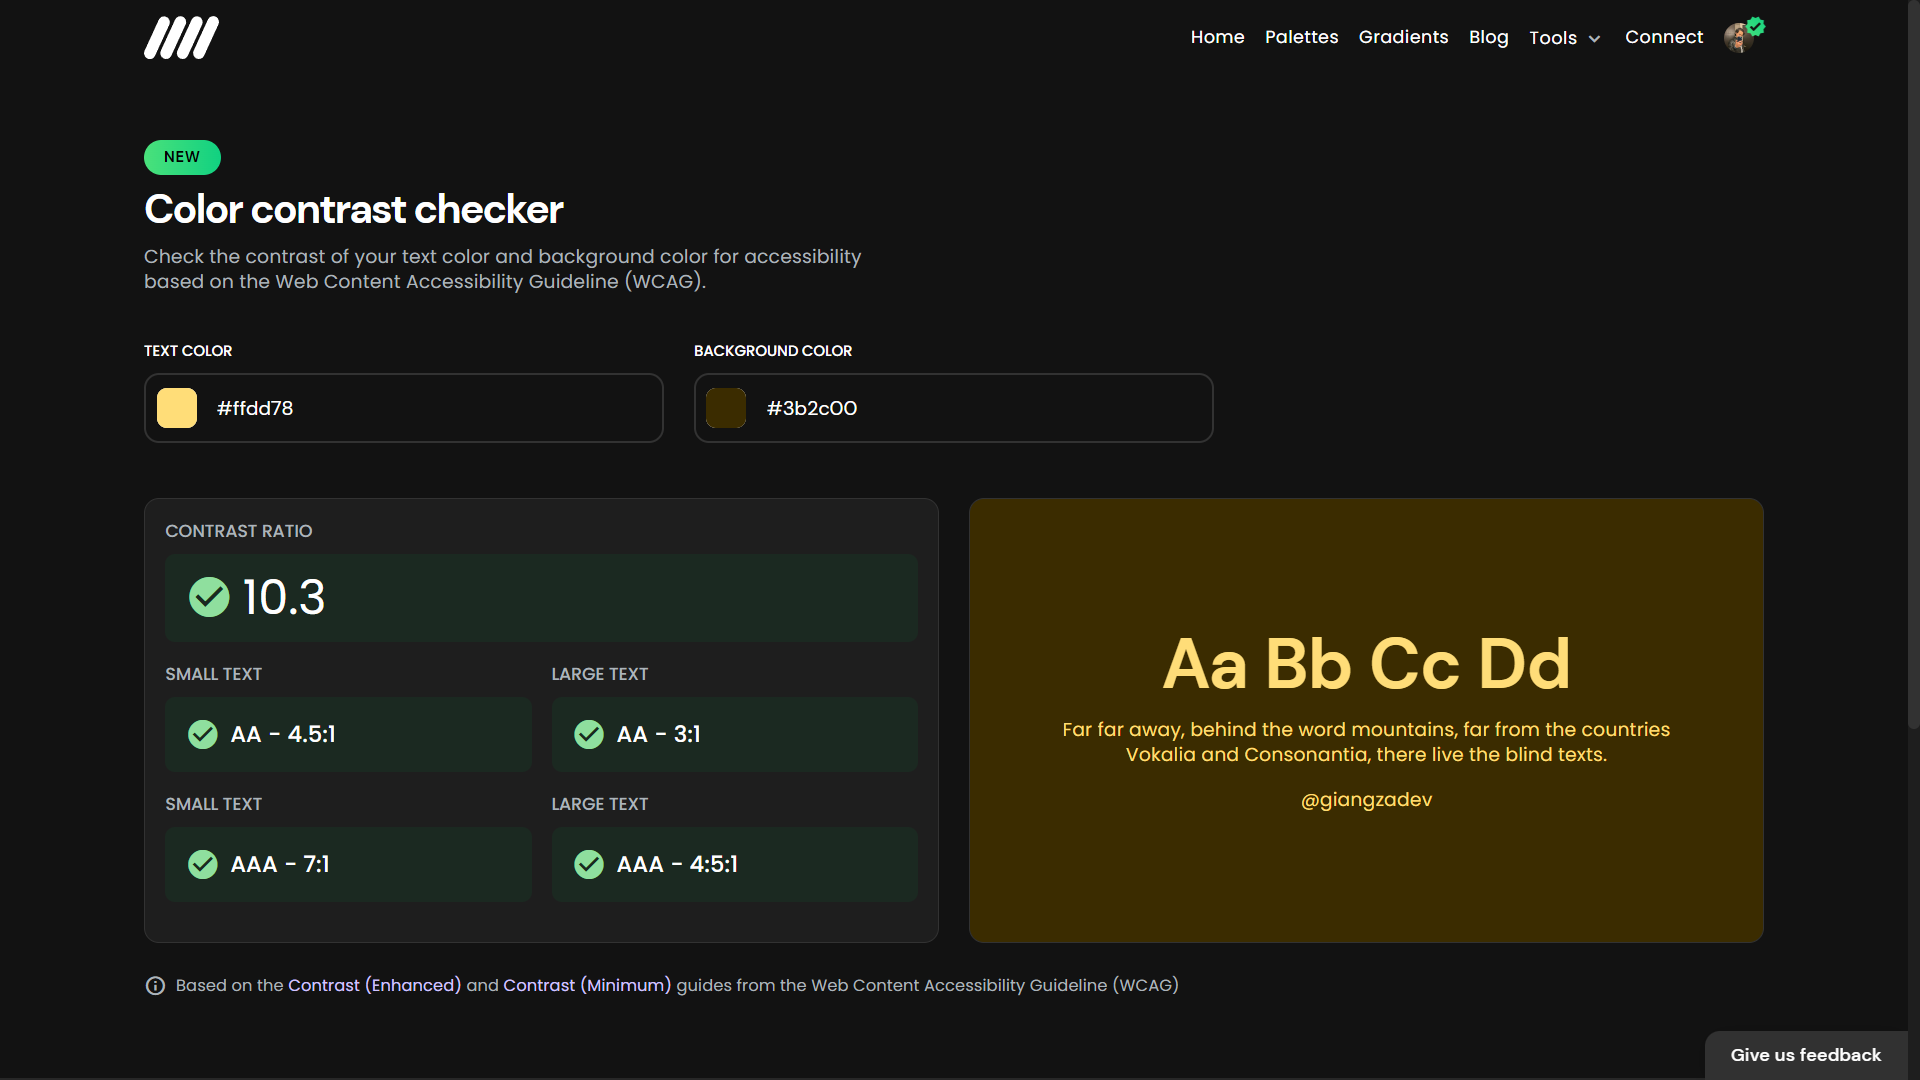Click the Give us feedback button
1920x1080 pixels.
coord(1806,1055)
